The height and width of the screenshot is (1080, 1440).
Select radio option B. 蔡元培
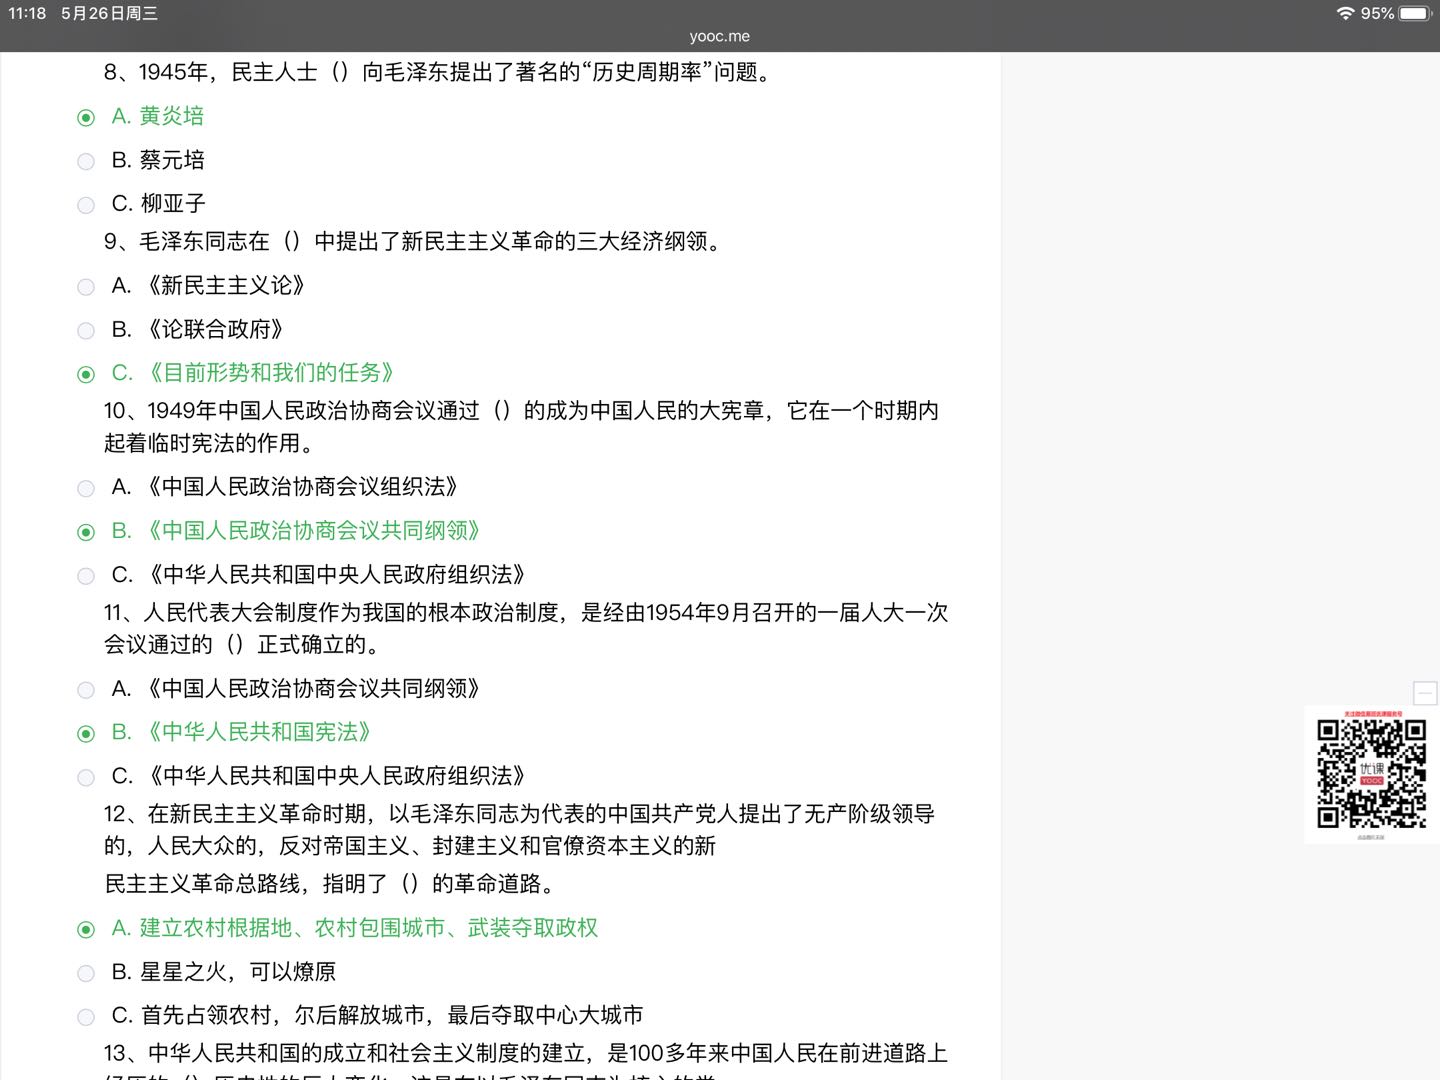[x=86, y=161]
